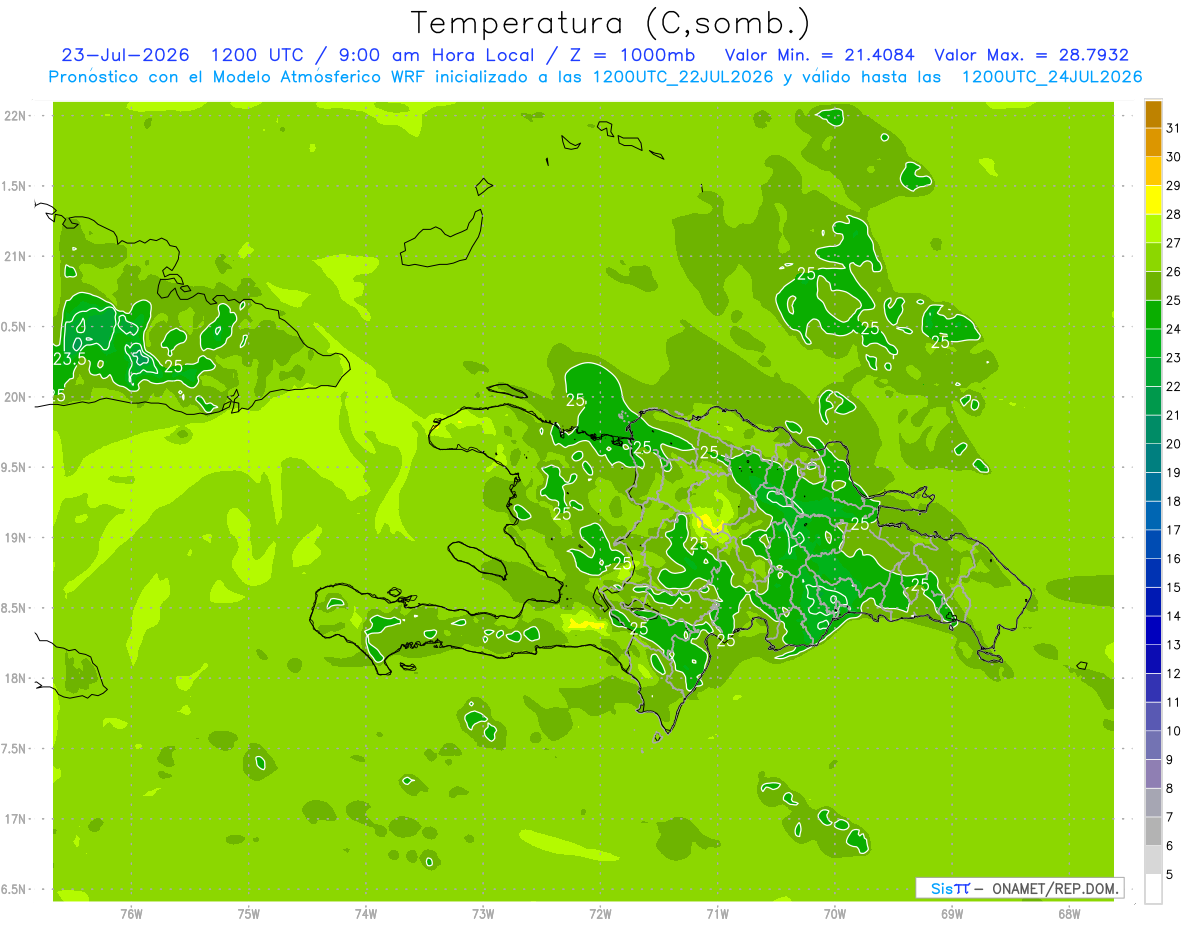Click the "1200UTC_24JUL2026" valid-until time
Image resolution: width=1200 pixels, height=927 pixels.
[x=1052, y=77]
